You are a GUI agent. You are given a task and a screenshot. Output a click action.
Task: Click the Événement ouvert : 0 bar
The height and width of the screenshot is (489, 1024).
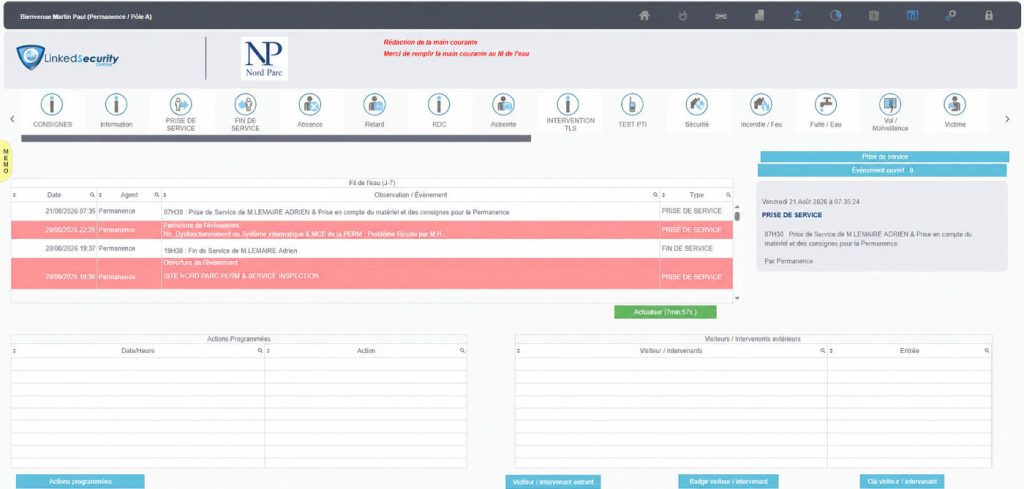point(882,170)
